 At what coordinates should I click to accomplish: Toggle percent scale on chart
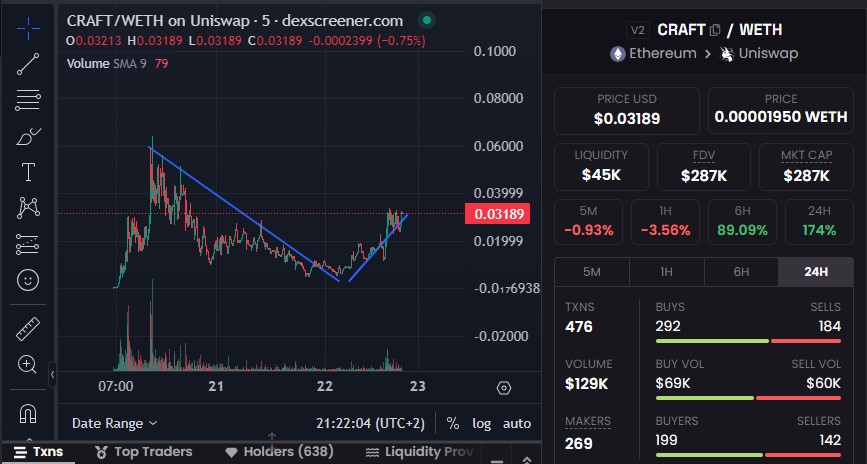pyautogui.click(x=453, y=423)
